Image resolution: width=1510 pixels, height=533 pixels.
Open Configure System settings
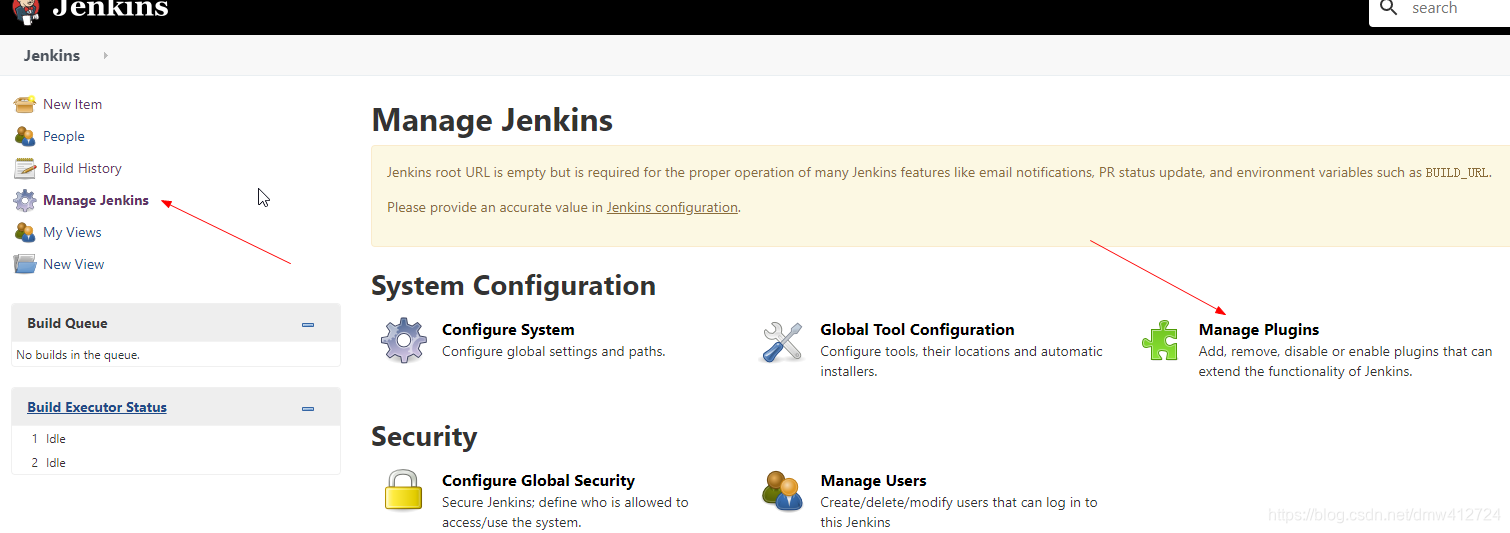[508, 329]
